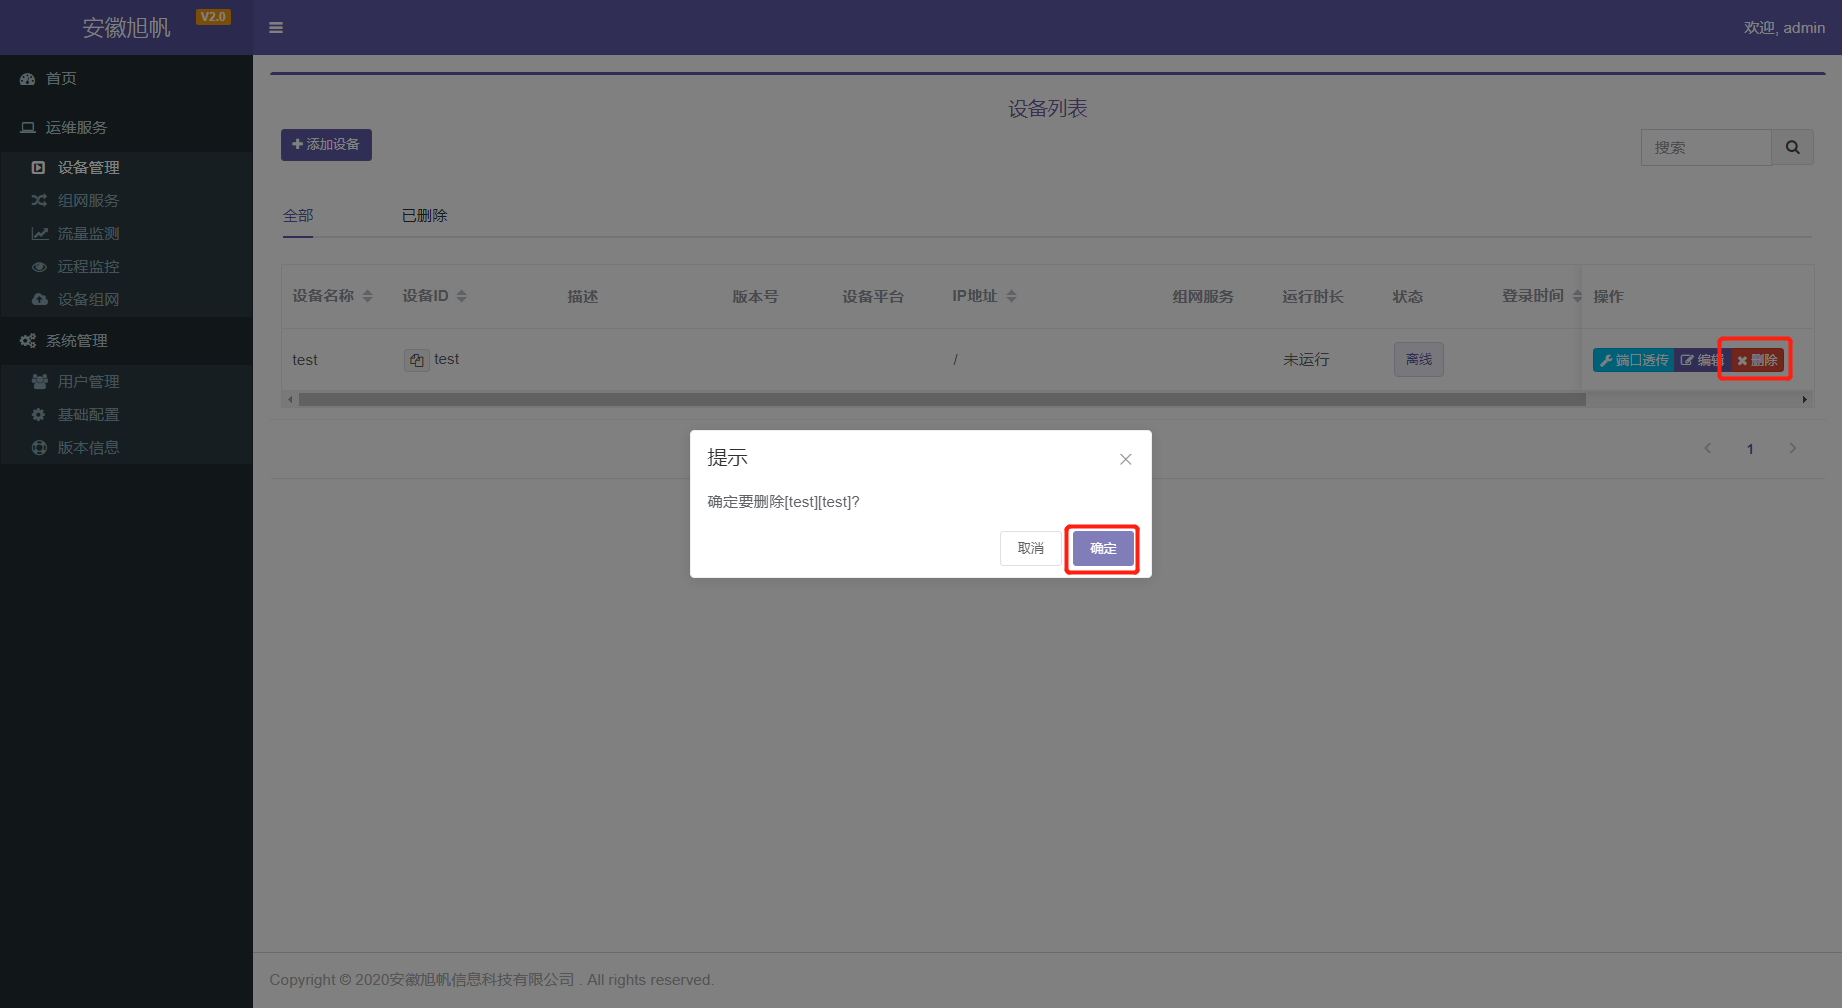This screenshot has height=1008, width=1842.
Task: Go to next page arrow
Action: point(1793,448)
